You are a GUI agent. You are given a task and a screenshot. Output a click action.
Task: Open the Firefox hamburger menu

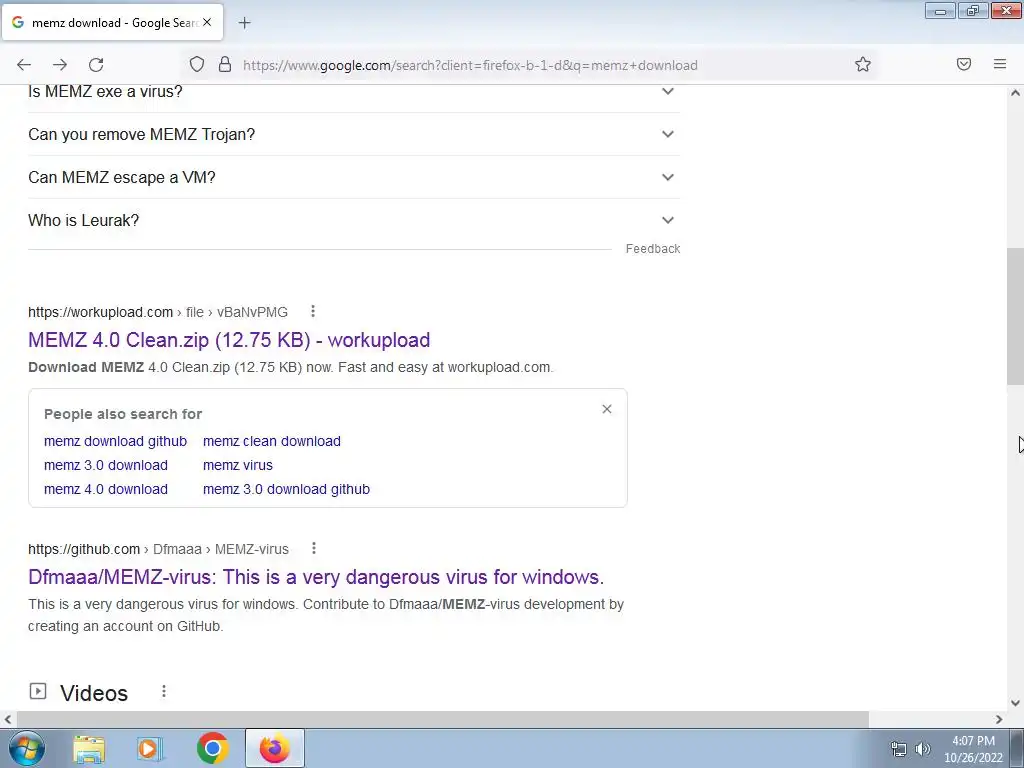(x=1000, y=64)
